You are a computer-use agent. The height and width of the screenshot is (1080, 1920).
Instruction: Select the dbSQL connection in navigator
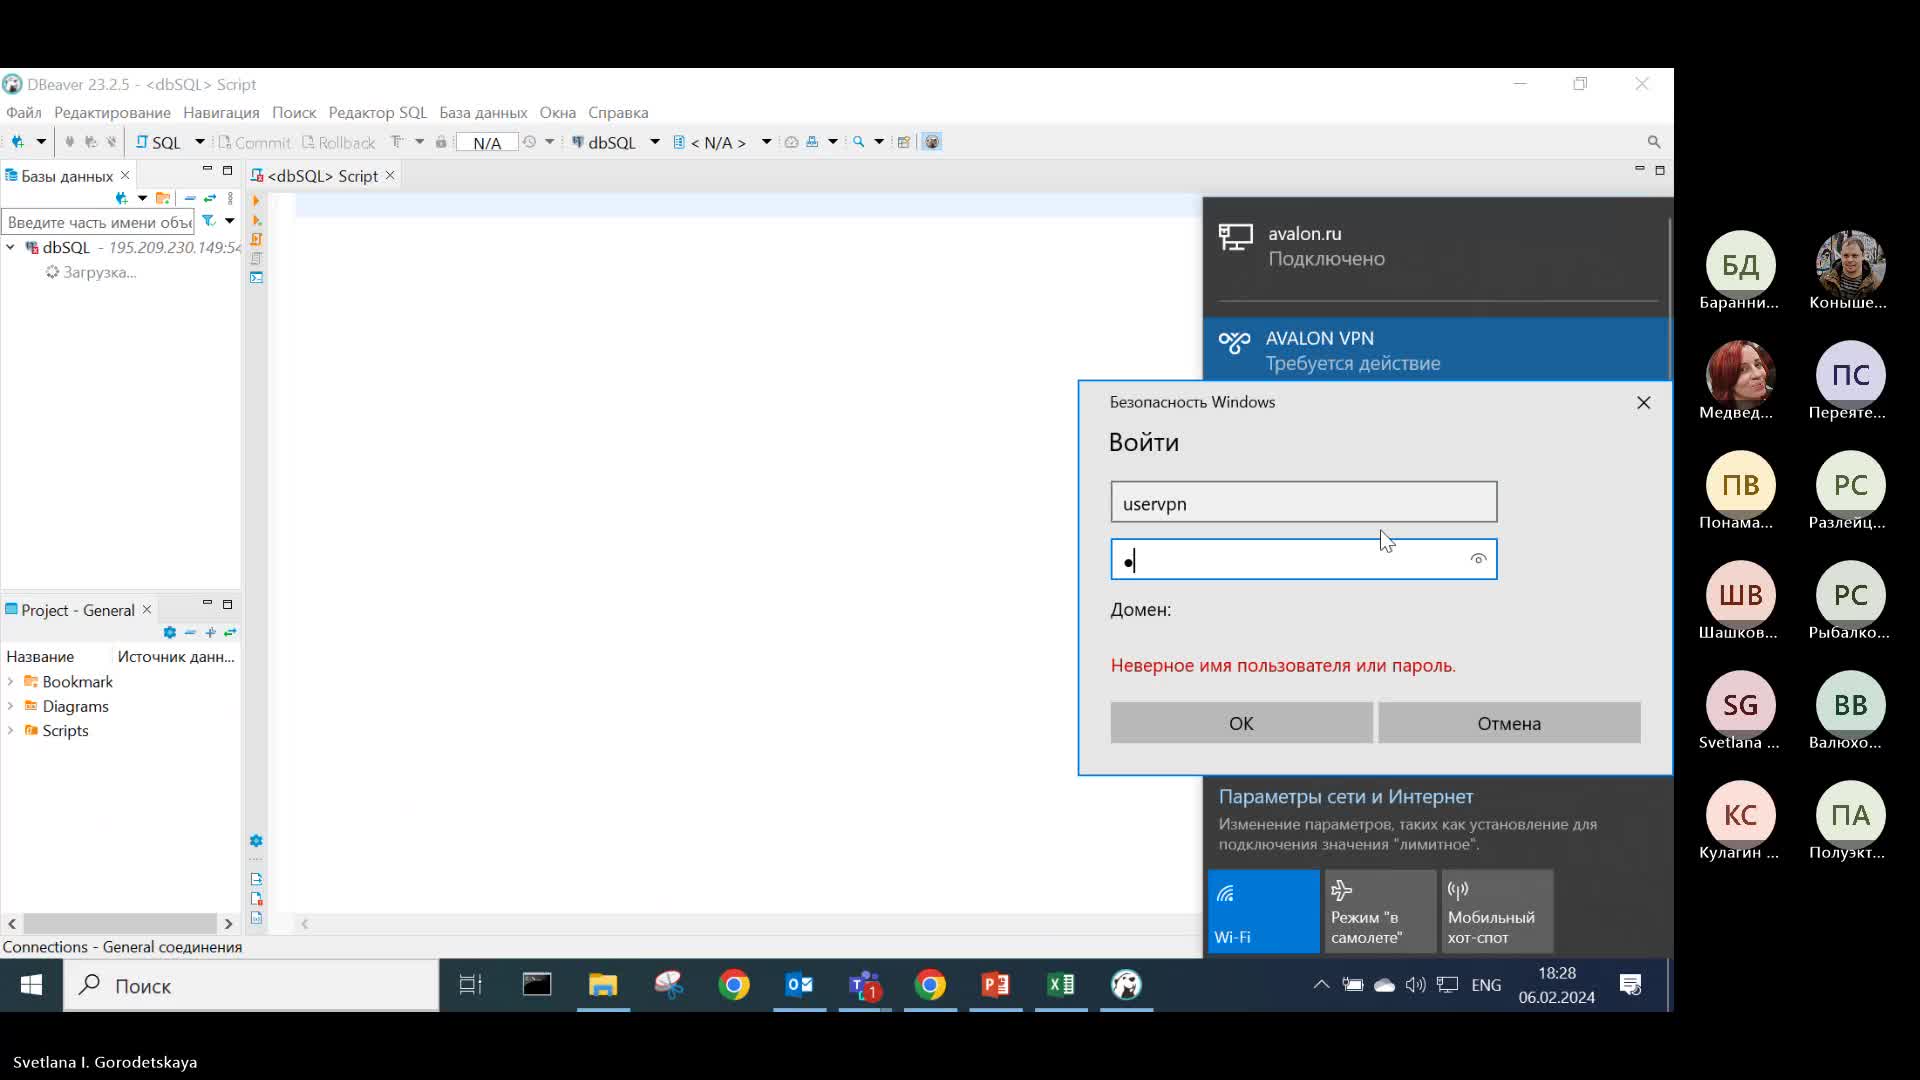66,248
